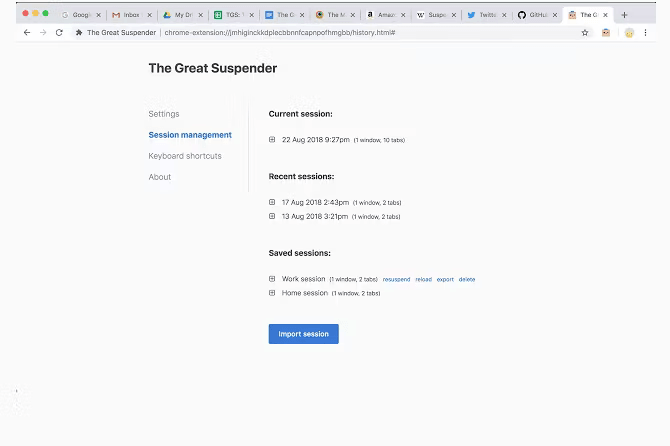Click the reload link for Work session
This screenshot has height=446, width=670.
coord(423,279)
